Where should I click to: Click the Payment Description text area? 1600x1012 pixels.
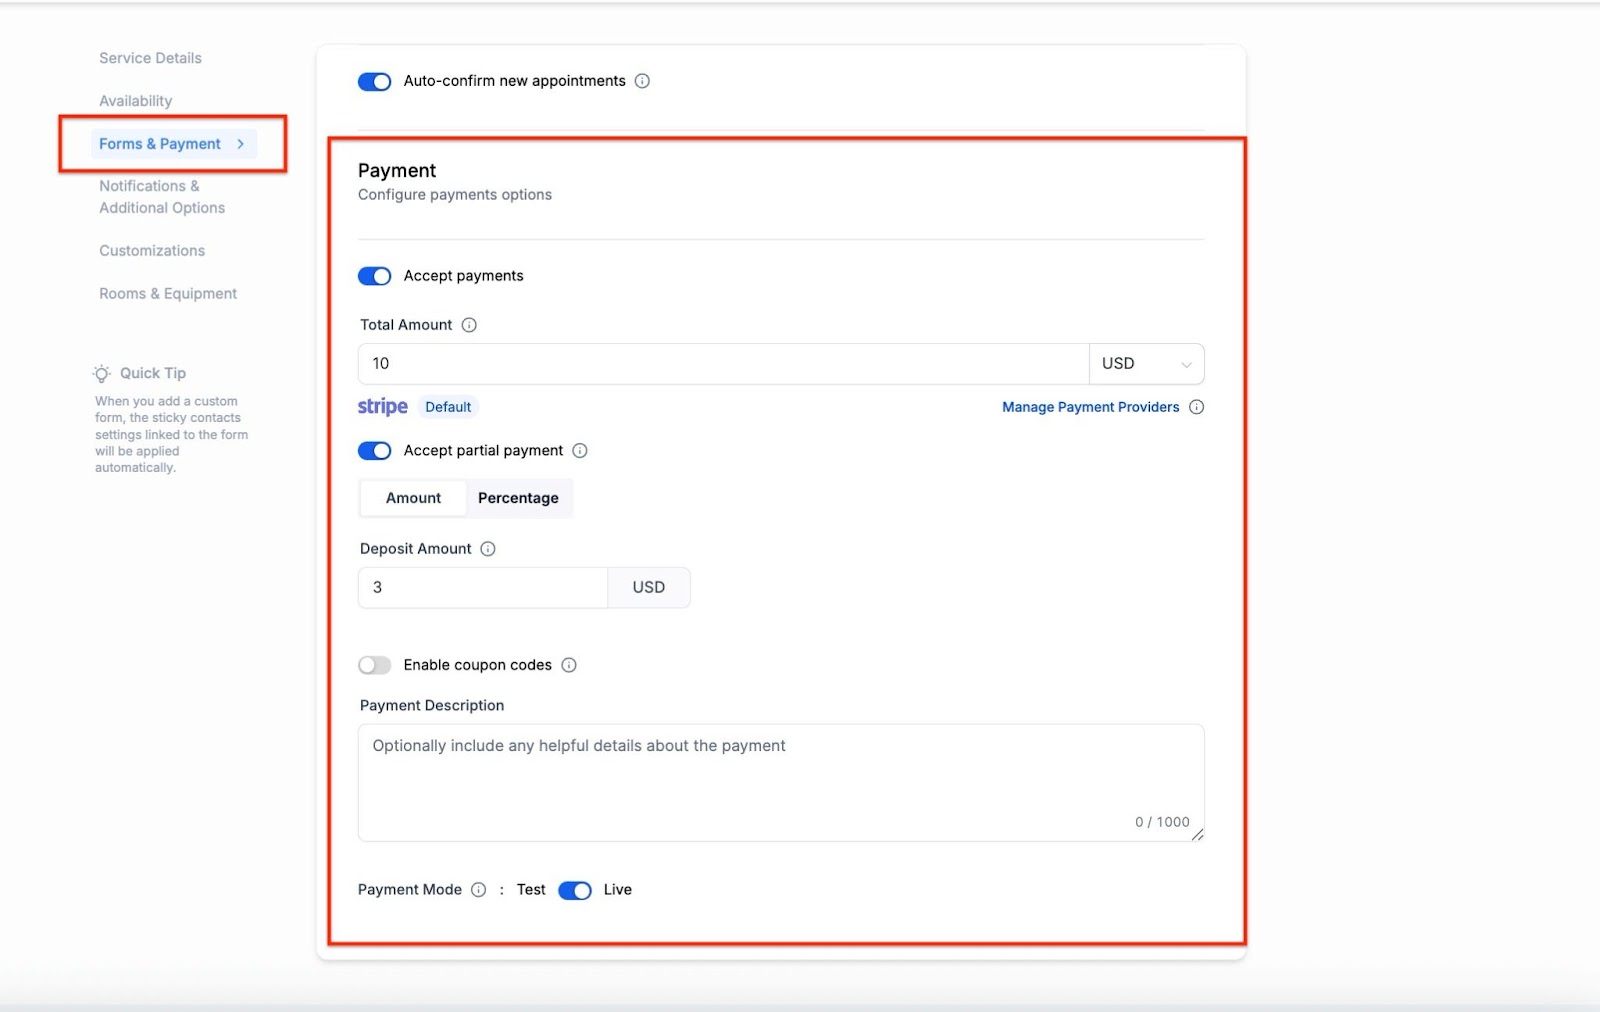pyautogui.click(x=780, y=782)
